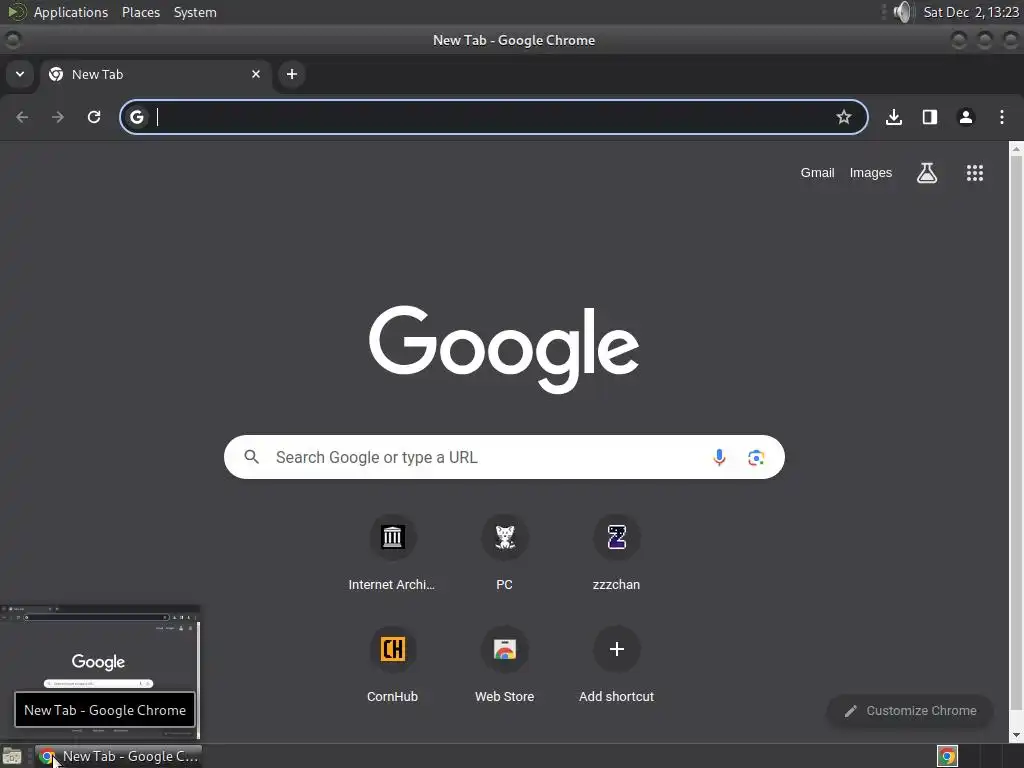Bookmark this tab with the star icon

tap(844, 117)
